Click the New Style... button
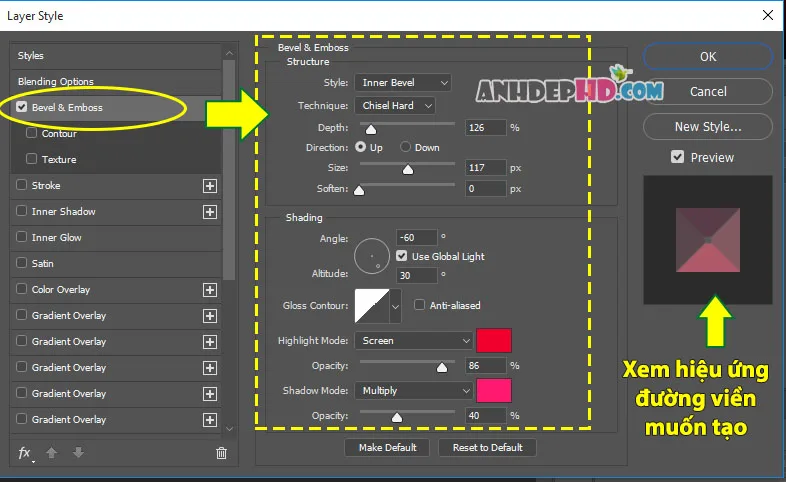The image size is (786, 482). coord(708,127)
